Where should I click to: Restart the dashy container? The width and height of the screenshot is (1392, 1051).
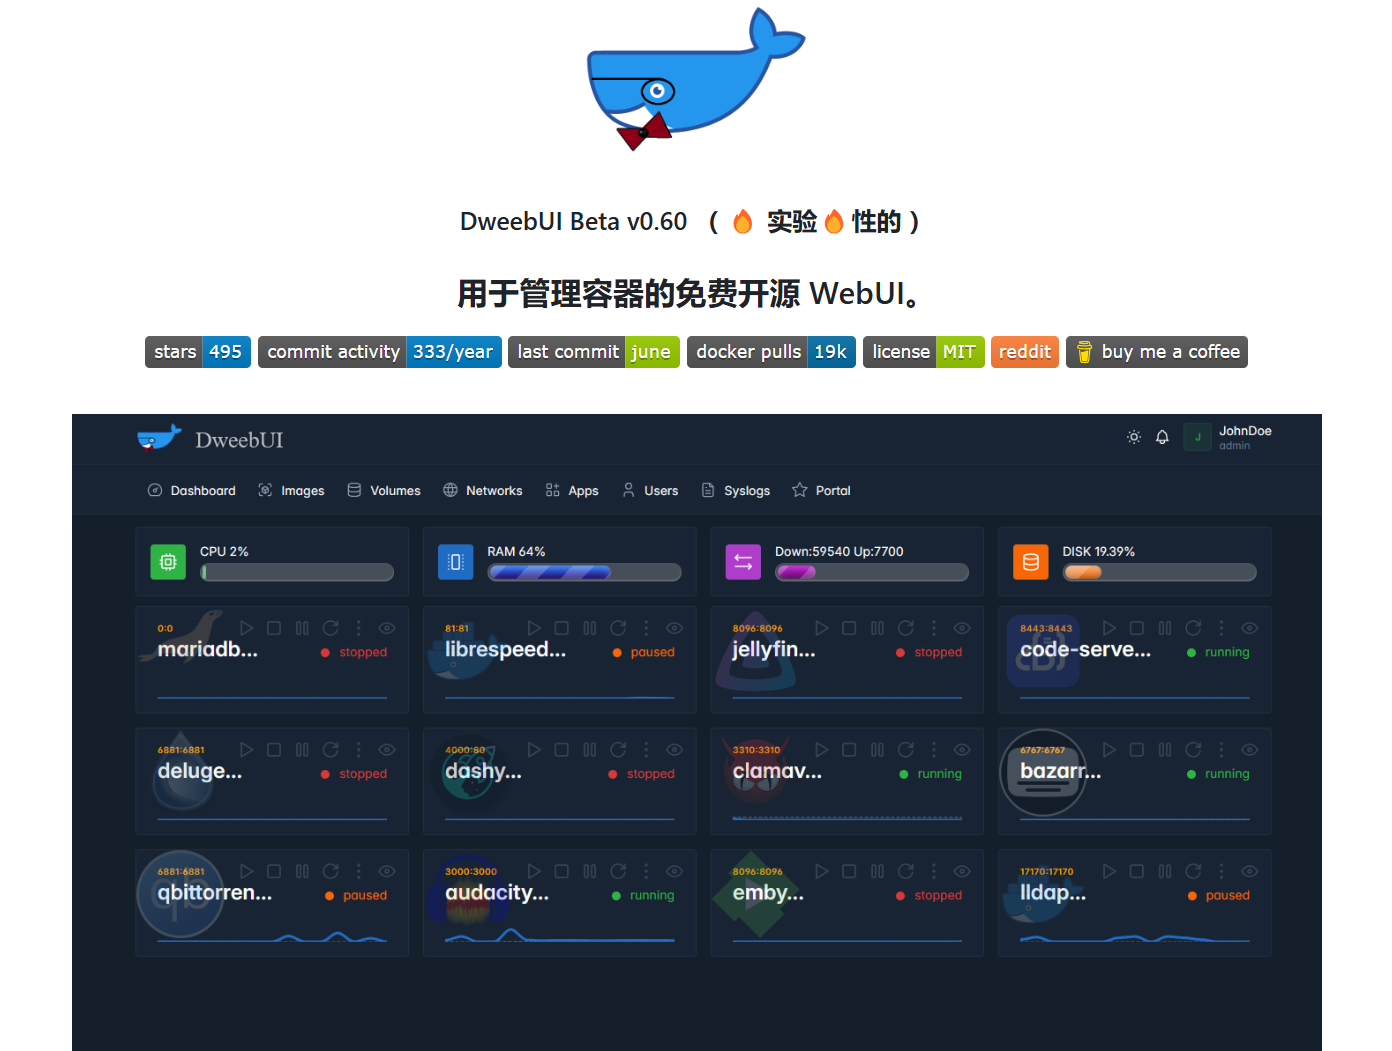618,750
